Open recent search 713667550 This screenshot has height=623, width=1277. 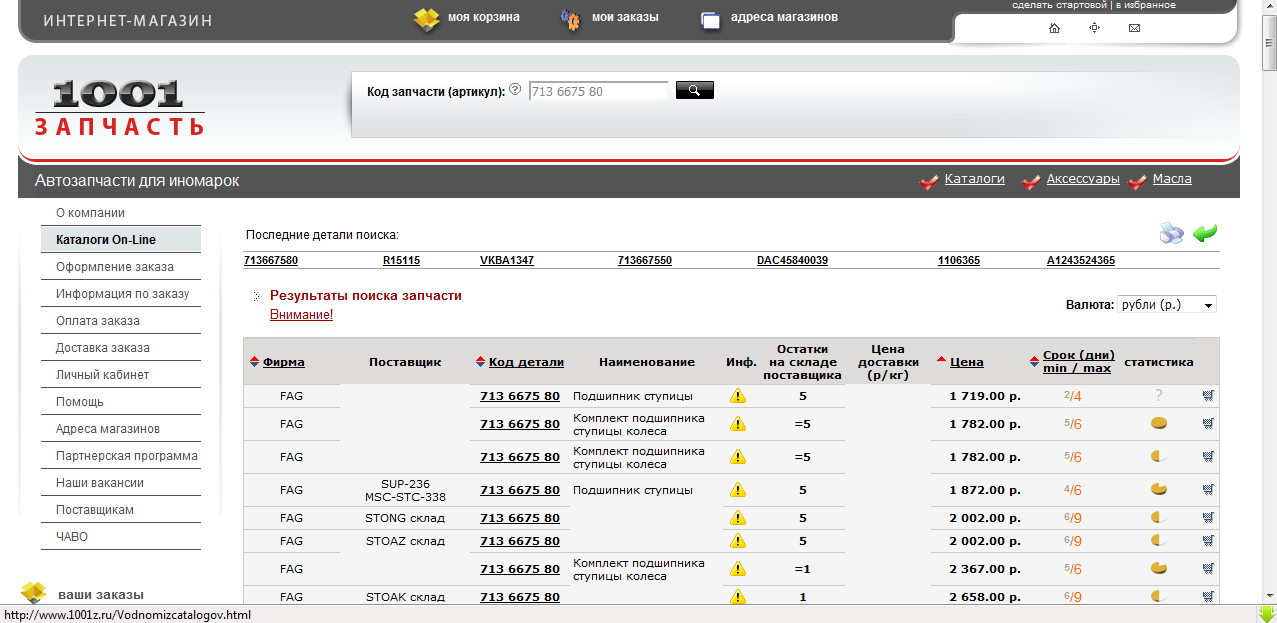645,260
